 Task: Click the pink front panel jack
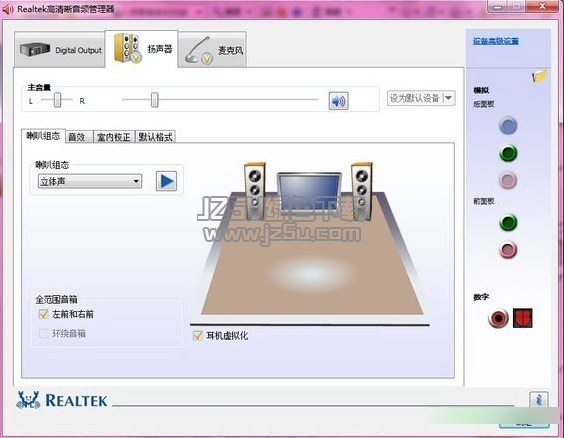(508, 249)
